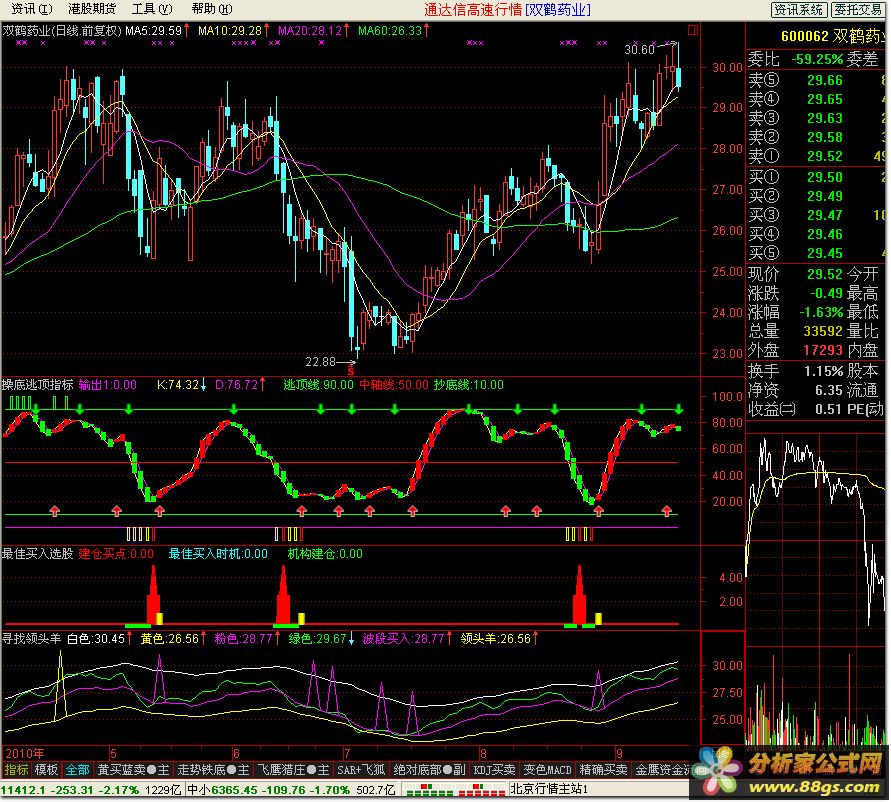Image resolution: width=891 pixels, height=802 pixels.
Task: Click the 北京行情主站1 status entry
Action: (x=548, y=789)
